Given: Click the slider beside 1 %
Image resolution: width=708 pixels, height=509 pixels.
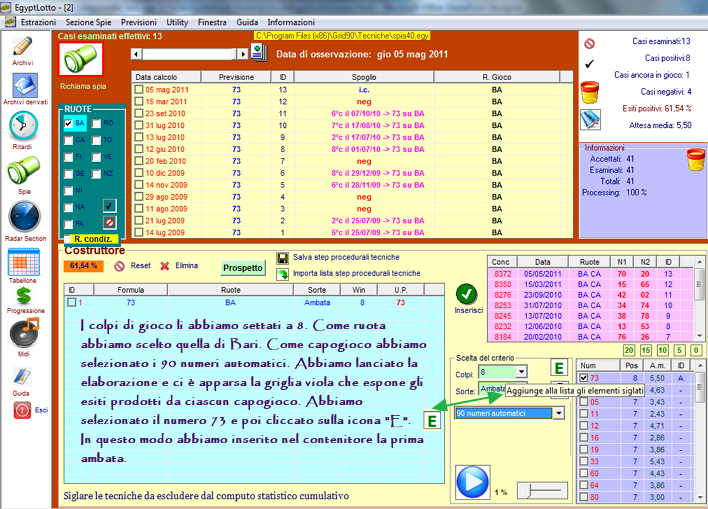Looking at the screenshot, I should [x=542, y=490].
